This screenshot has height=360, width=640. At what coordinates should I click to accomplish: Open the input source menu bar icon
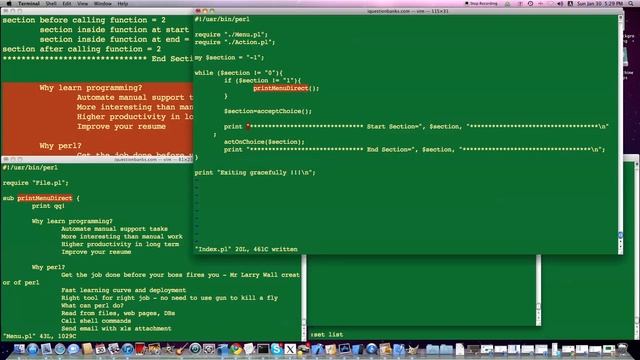(x=571, y=4)
